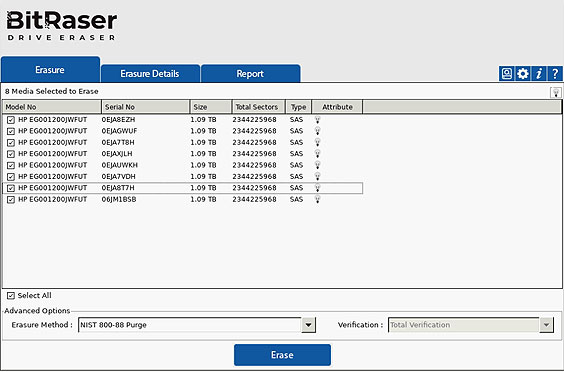Open the settings gear icon
The width and height of the screenshot is (564, 372).
pos(522,74)
